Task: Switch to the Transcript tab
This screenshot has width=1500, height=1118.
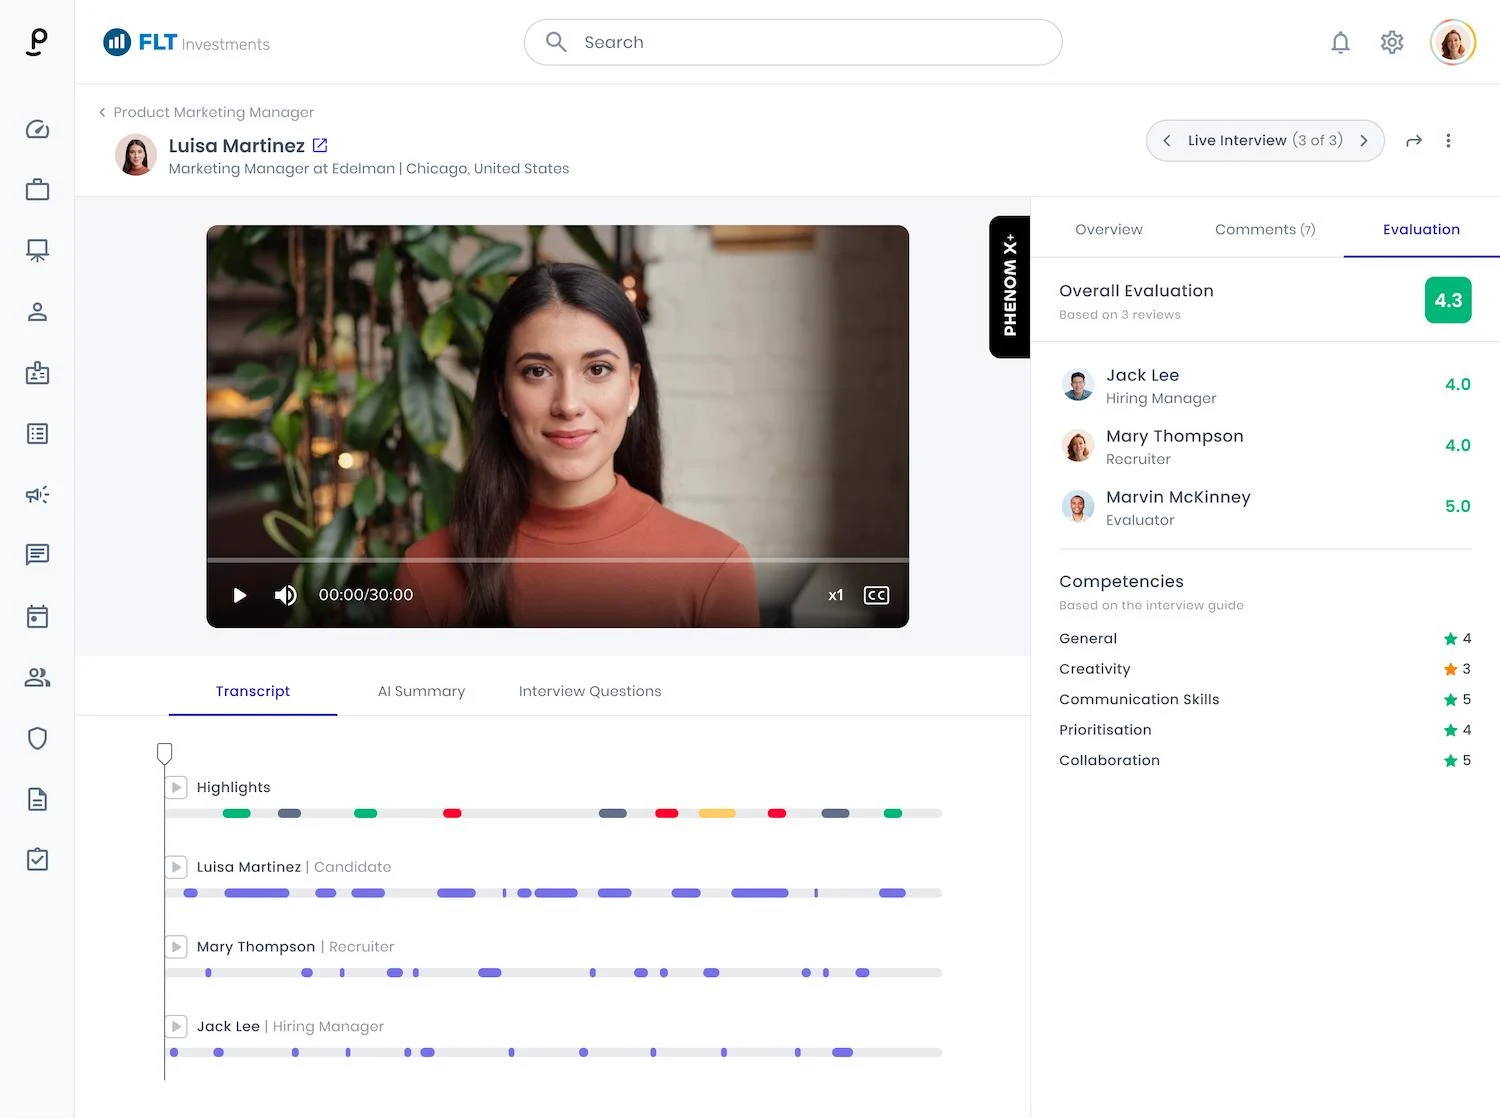Action: point(253,691)
